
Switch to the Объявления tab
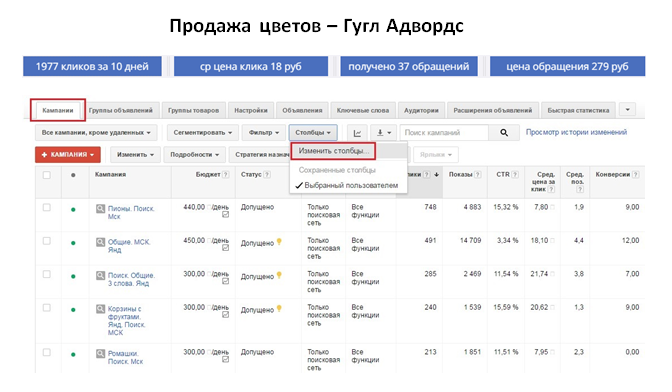click(x=302, y=111)
